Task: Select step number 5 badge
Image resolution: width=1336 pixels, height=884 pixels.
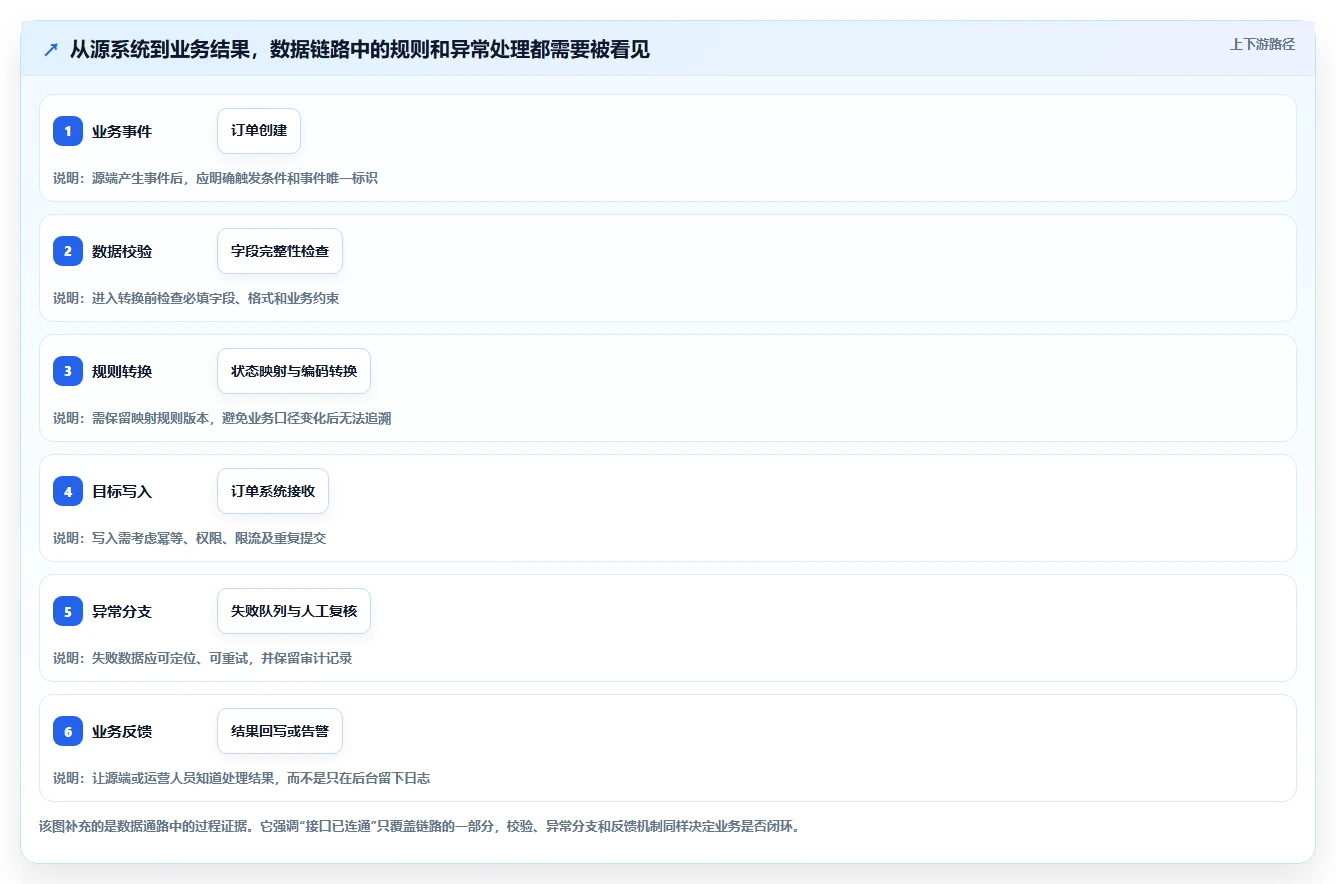Action: click(x=68, y=611)
